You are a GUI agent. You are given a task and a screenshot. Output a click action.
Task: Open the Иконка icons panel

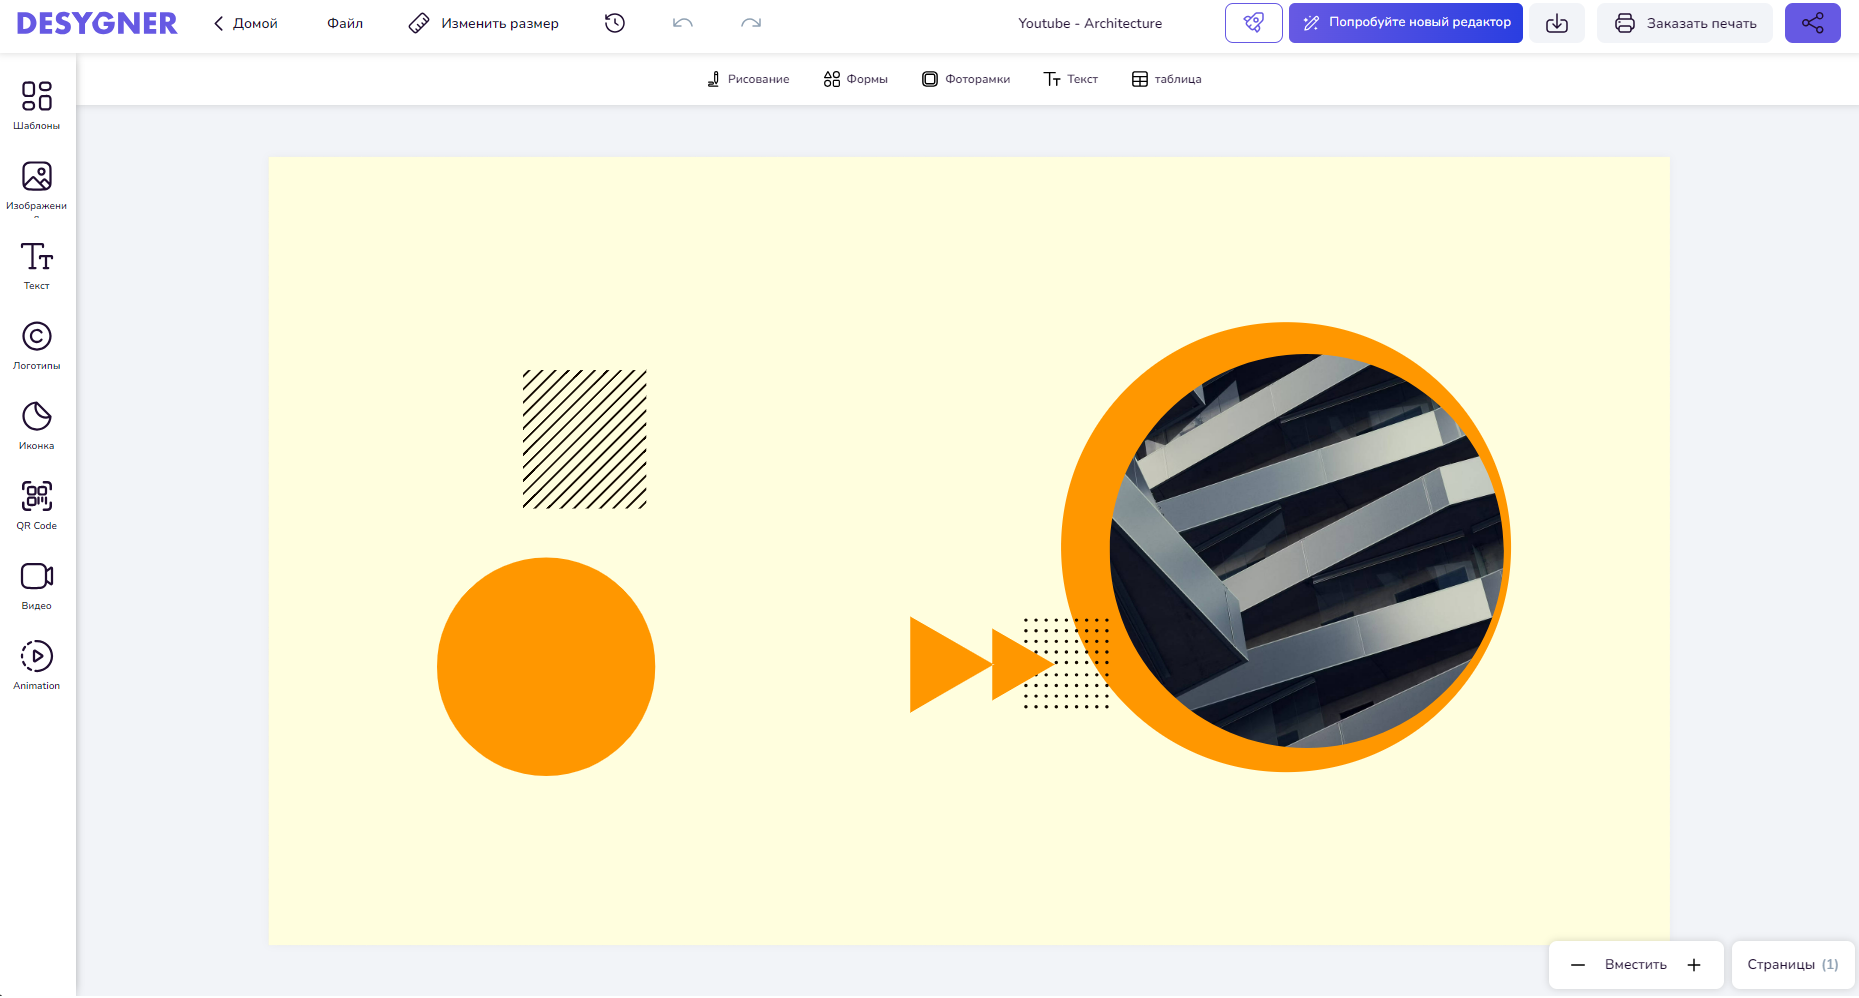click(37, 426)
